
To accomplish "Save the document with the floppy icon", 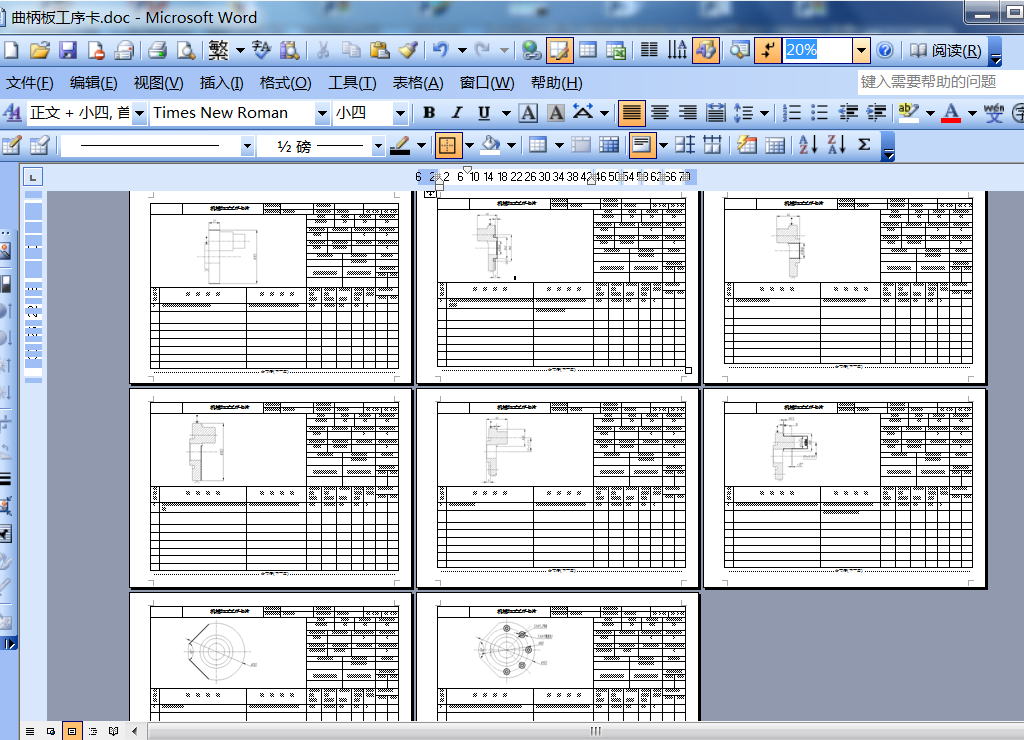I will (x=68, y=50).
